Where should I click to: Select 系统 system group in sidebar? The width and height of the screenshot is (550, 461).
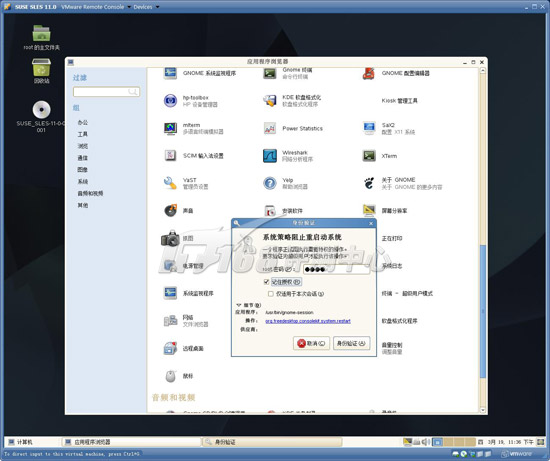(83, 181)
